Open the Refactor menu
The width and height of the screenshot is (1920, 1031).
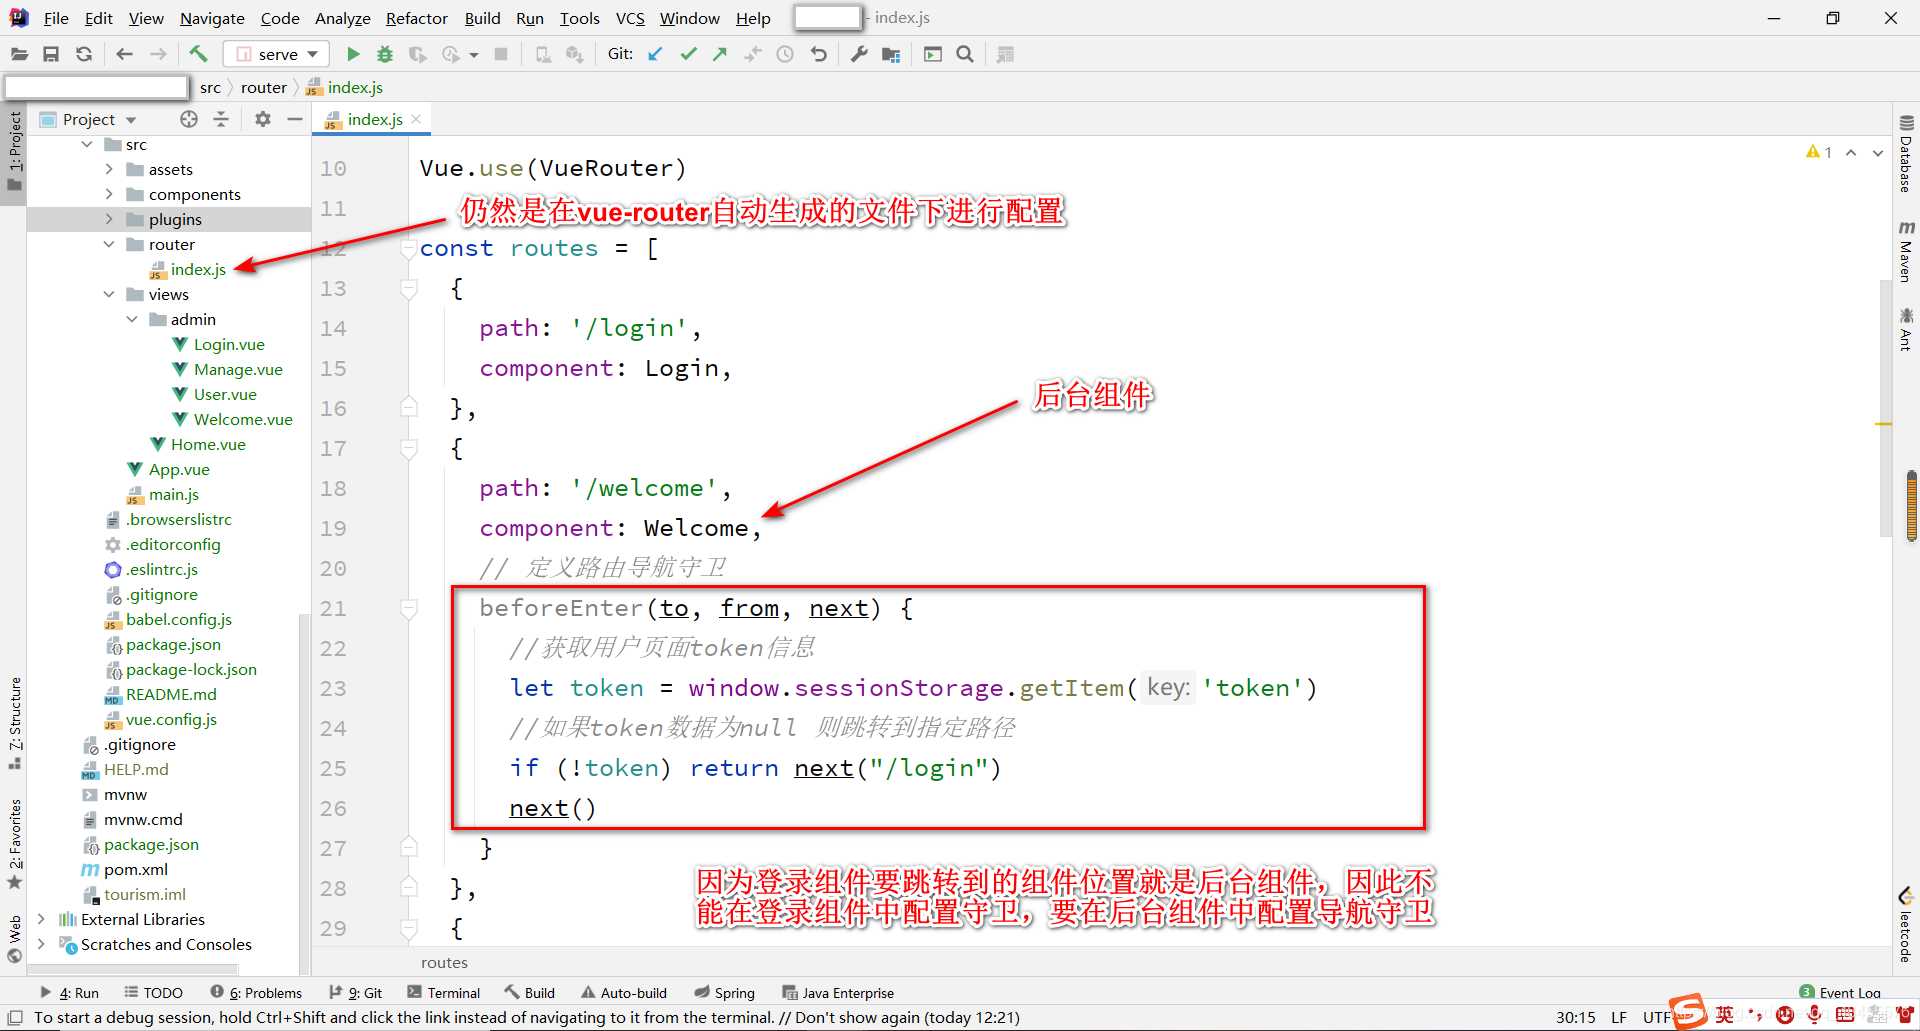(416, 18)
